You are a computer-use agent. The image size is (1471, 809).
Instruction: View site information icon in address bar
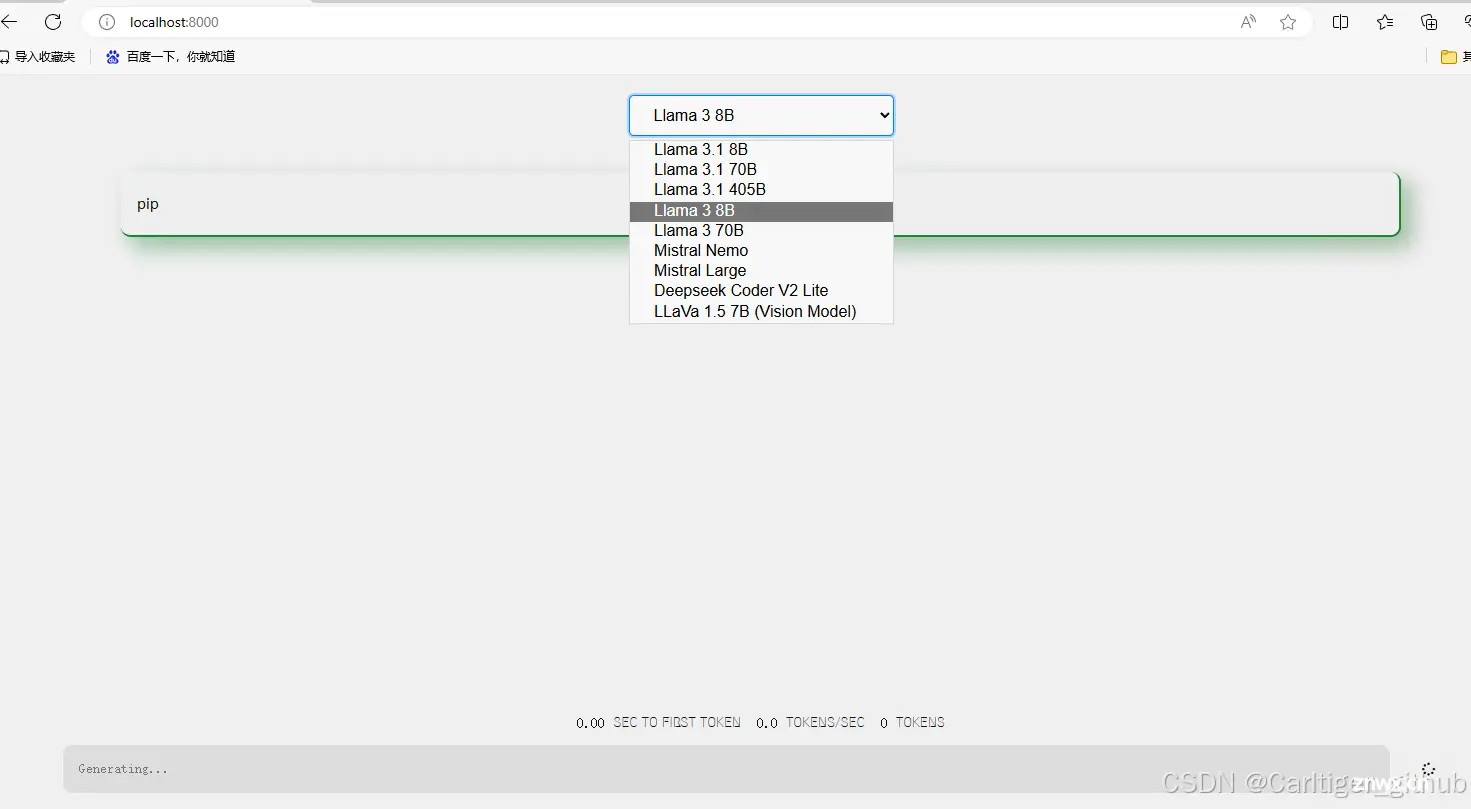pos(107,22)
